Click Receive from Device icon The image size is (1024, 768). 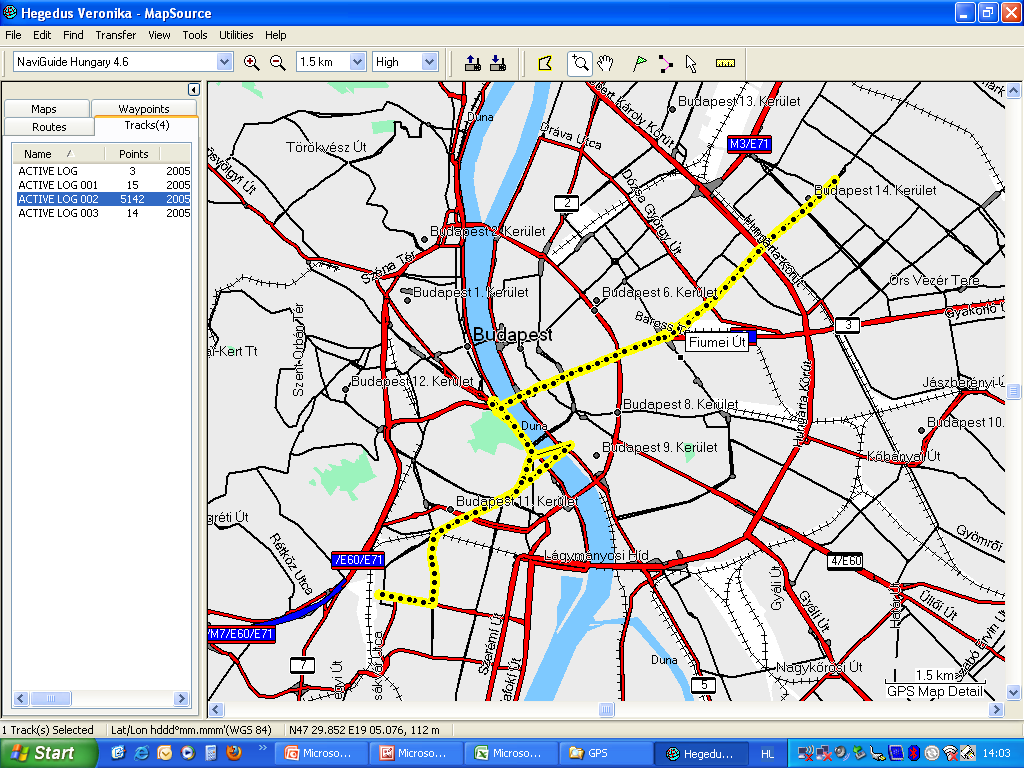pyautogui.click(x=498, y=63)
